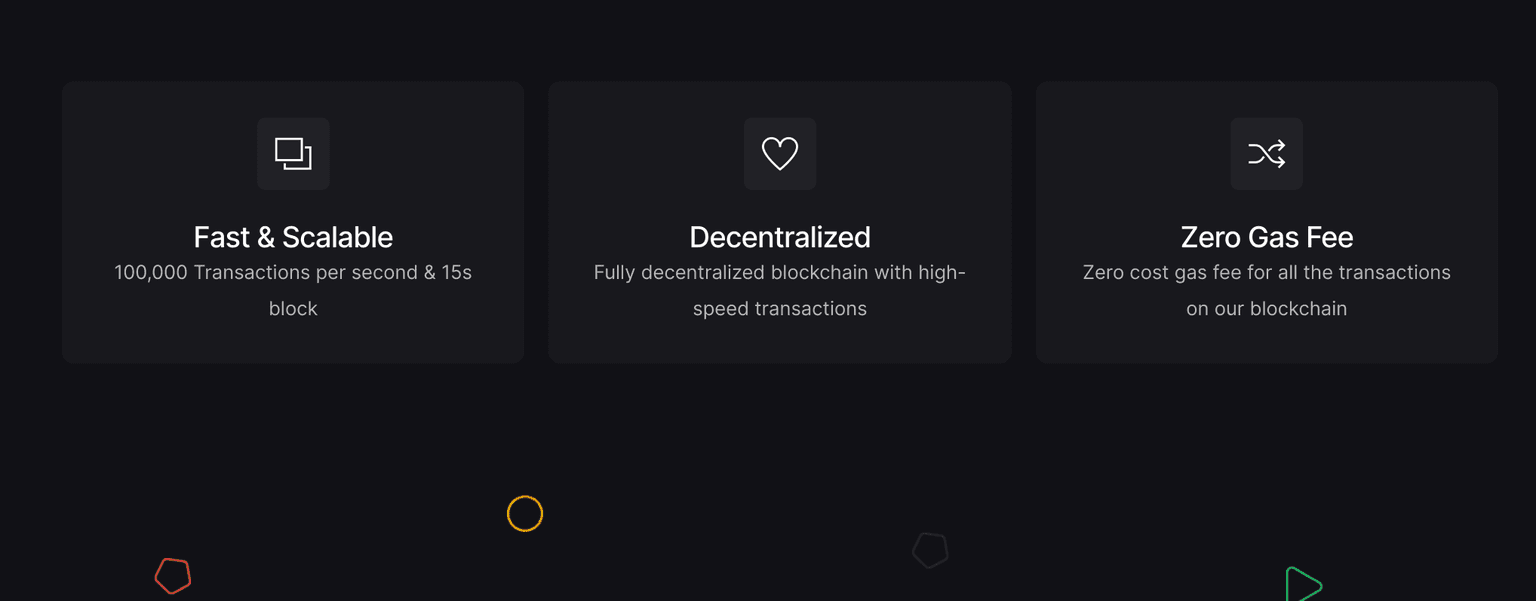Click the lone word 'block' in first card
The width and height of the screenshot is (1536, 601).
tap(293, 309)
